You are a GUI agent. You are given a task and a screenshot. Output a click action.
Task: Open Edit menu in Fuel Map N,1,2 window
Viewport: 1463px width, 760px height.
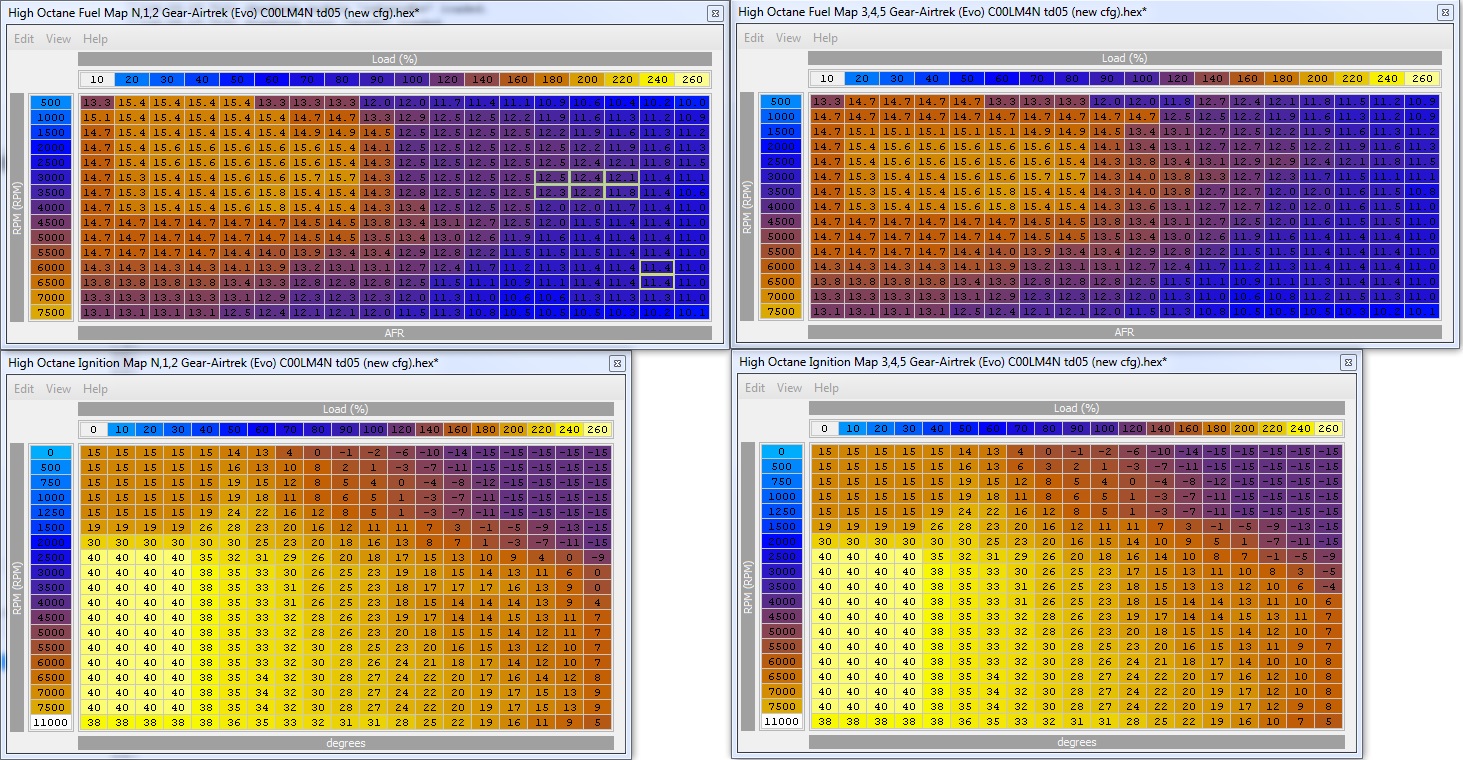(24, 39)
